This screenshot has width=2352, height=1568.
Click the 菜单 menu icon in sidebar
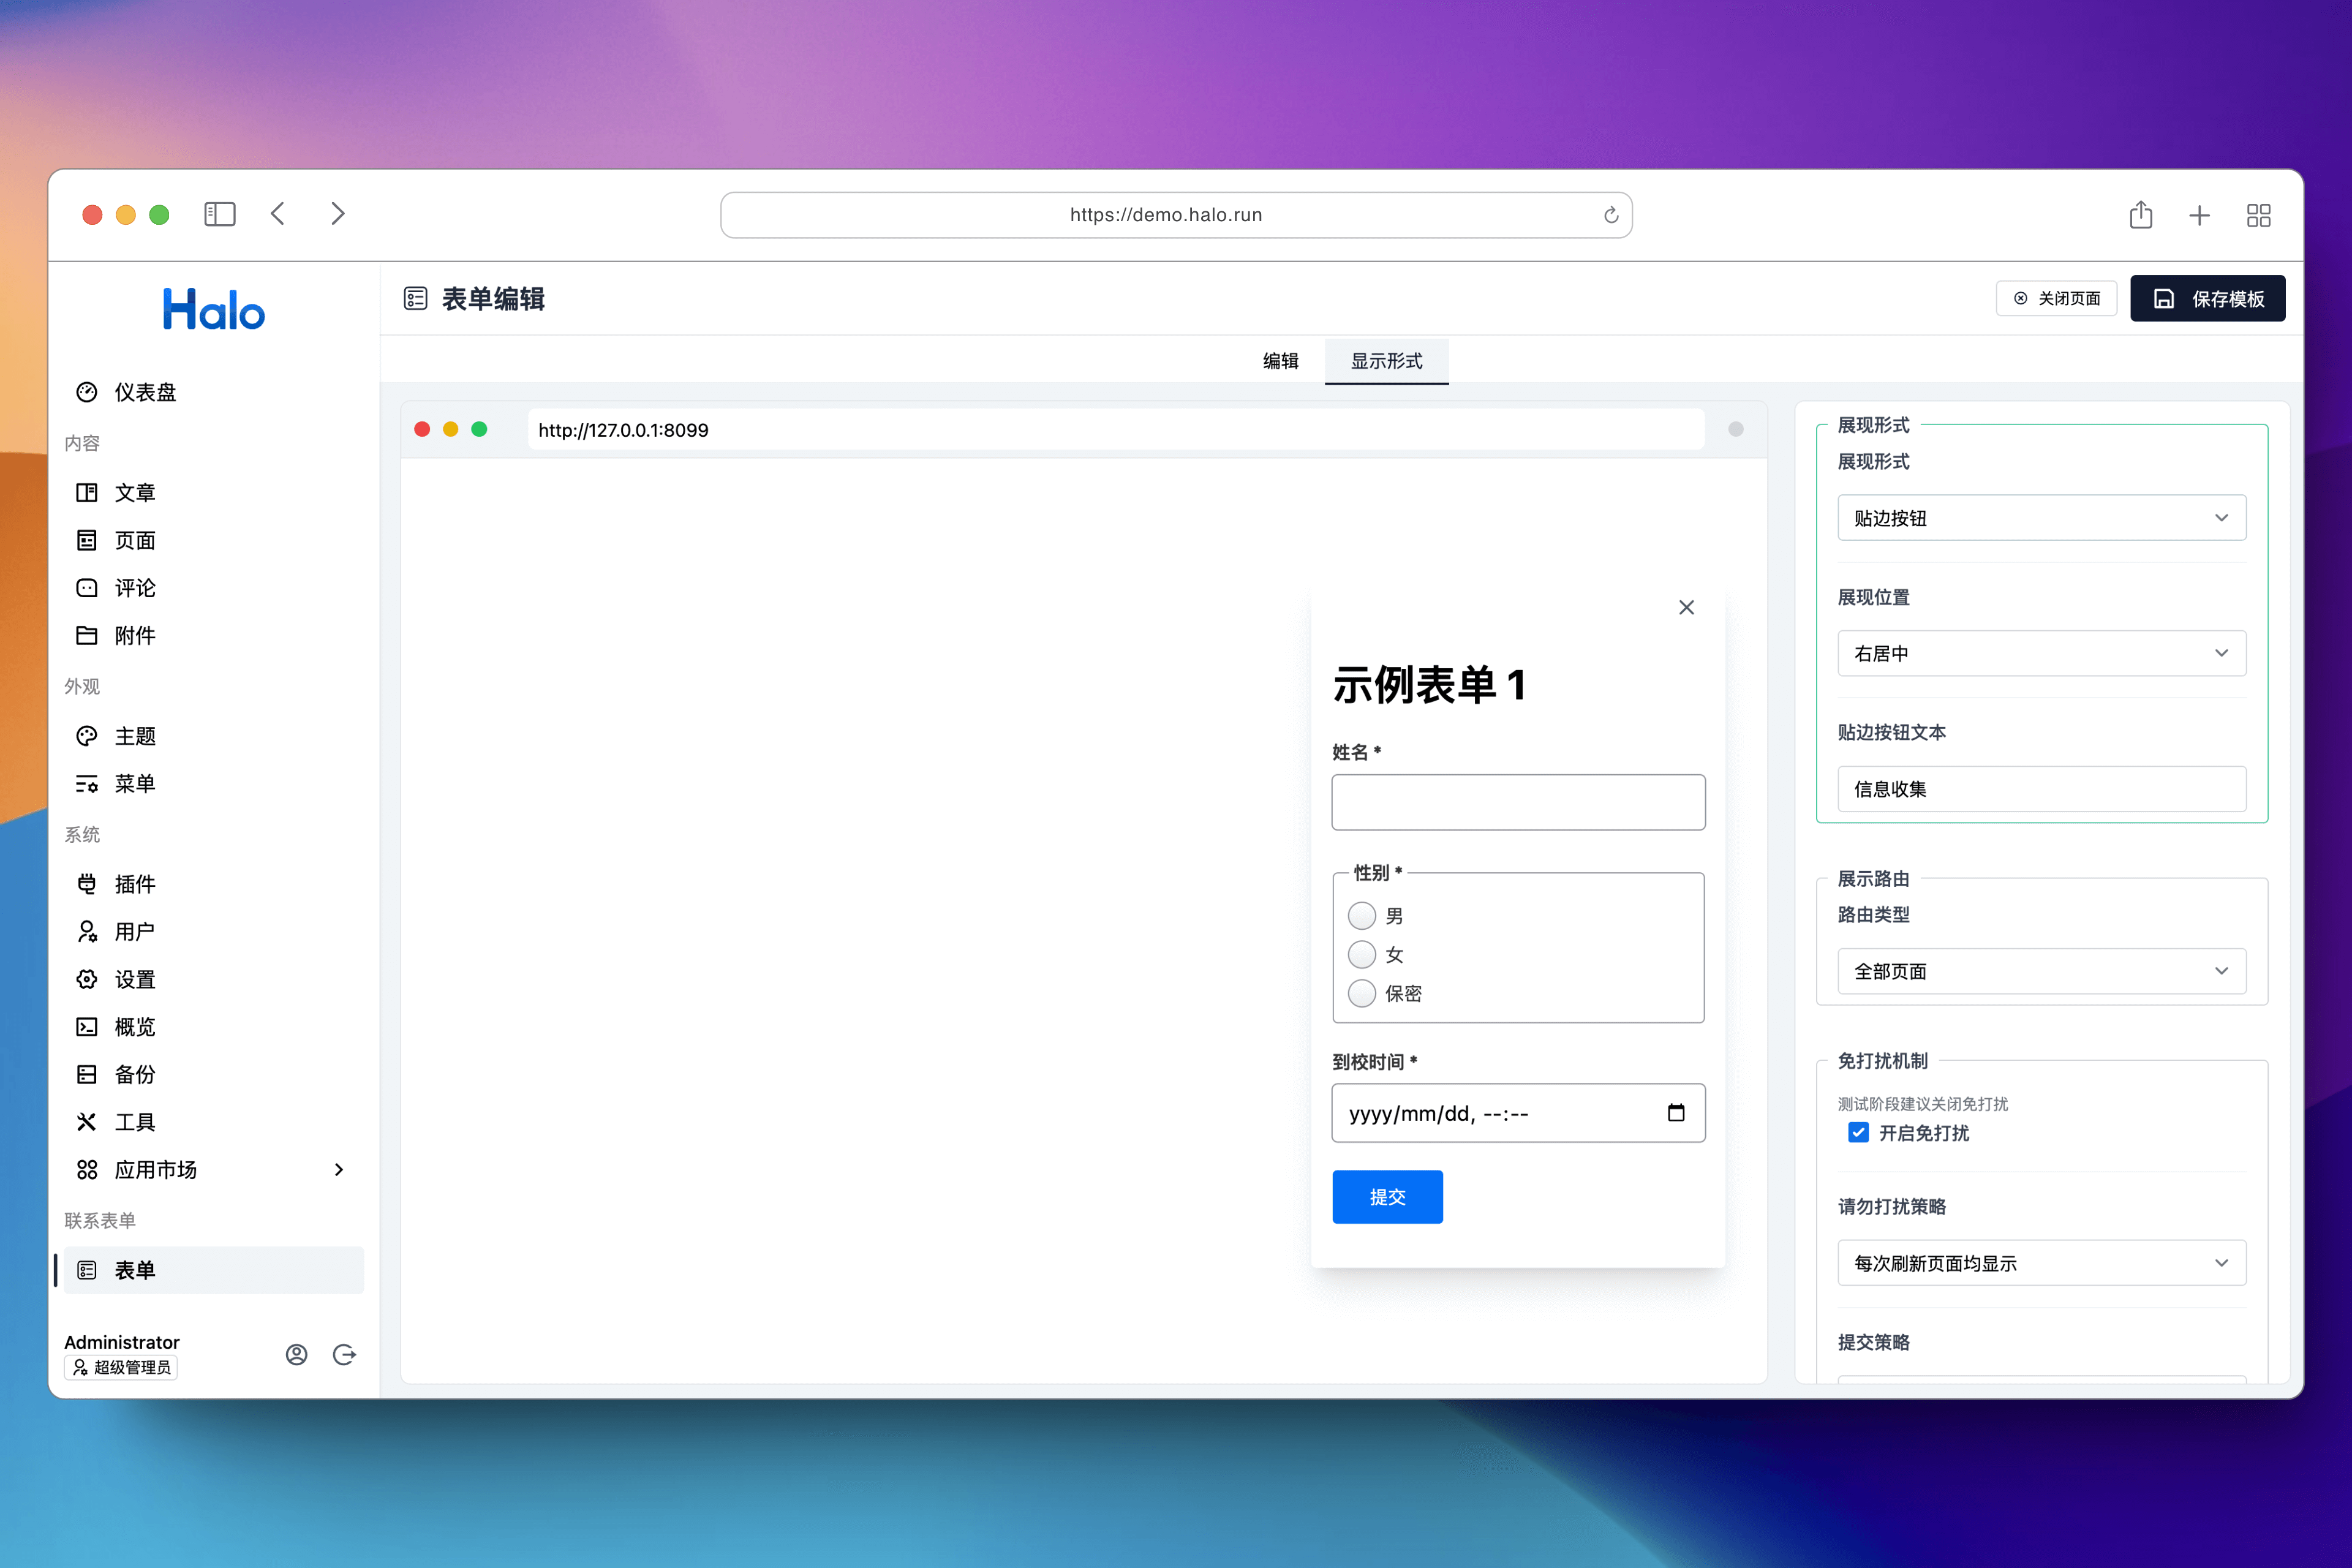coord(87,784)
